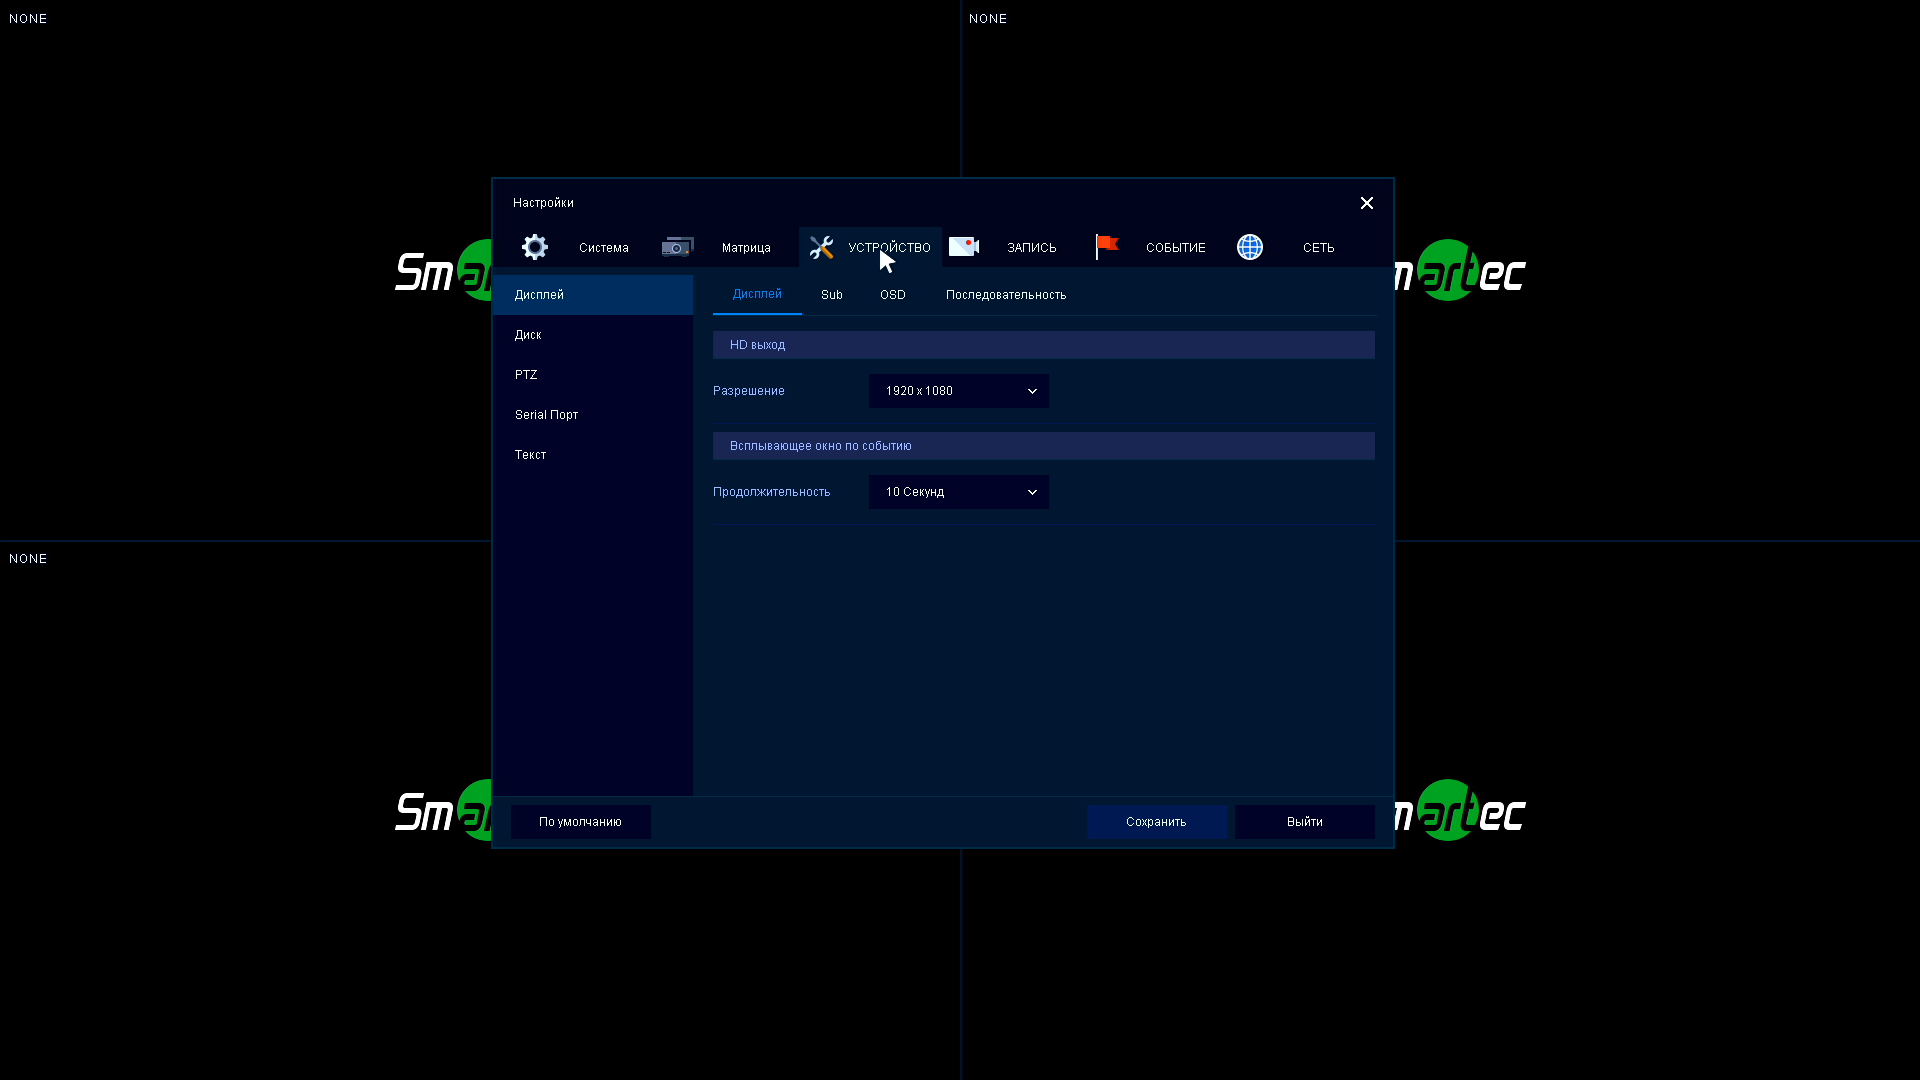Click the globe Сеть icon
The image size is (1920, 1080).
(x=1250, y=247)
